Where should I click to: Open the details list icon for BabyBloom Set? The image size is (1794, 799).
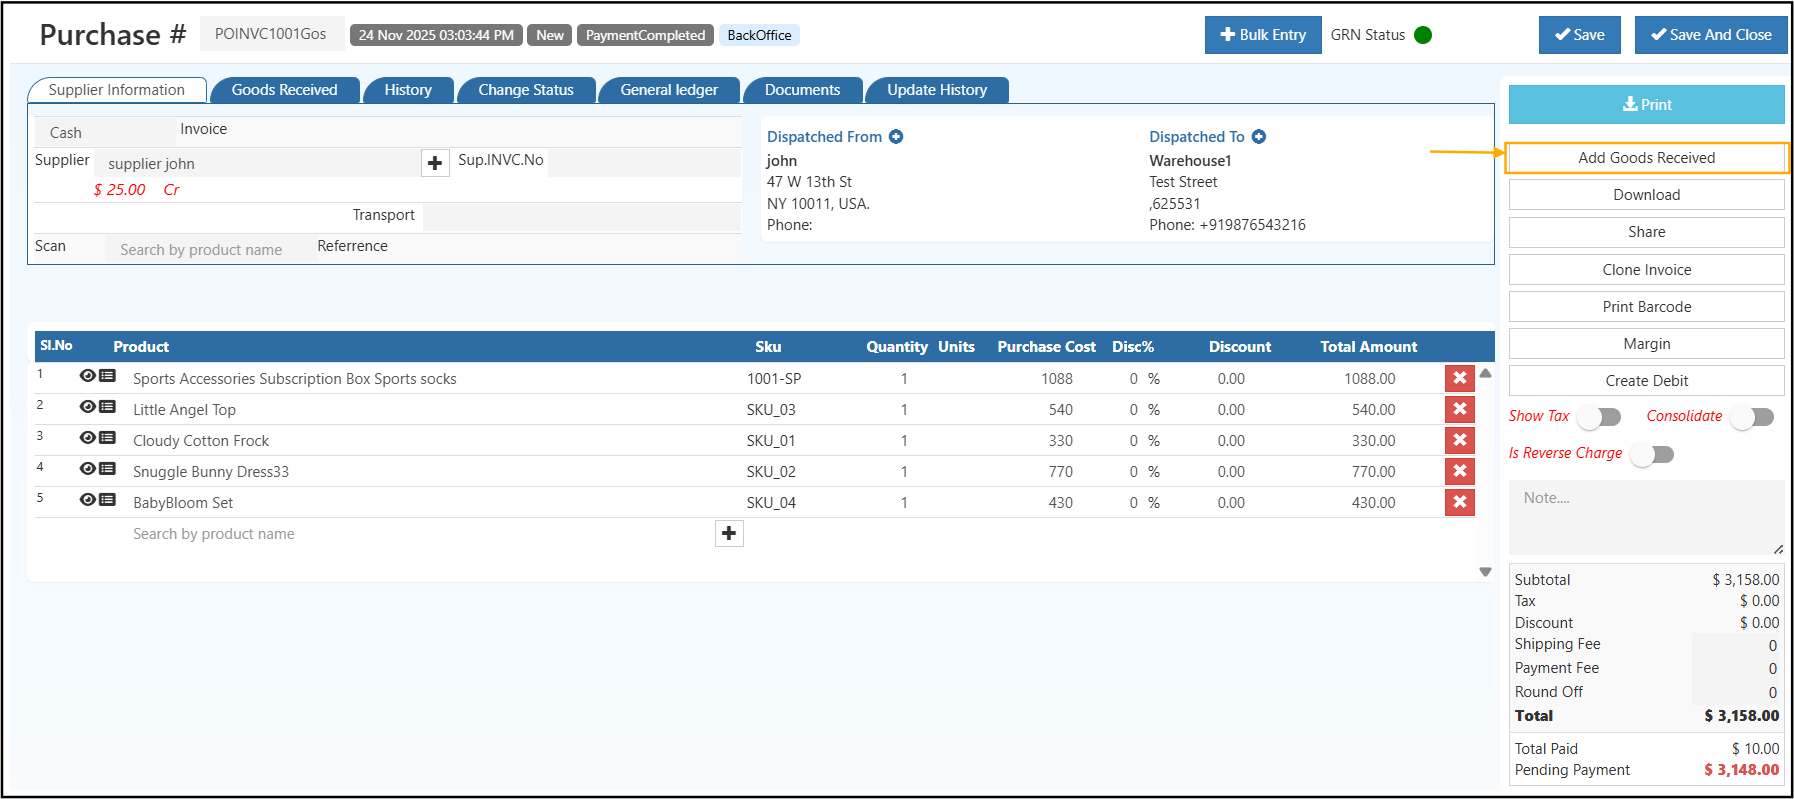(x=108, y=500)
